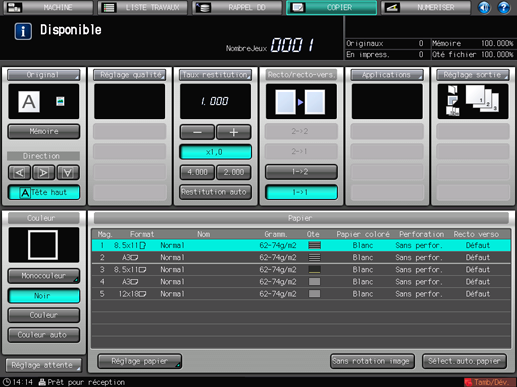Image resolution: width=517 pixels, height=387 pixels.
Task: Select 2.000 zoom preset
Action: point(234,172)
